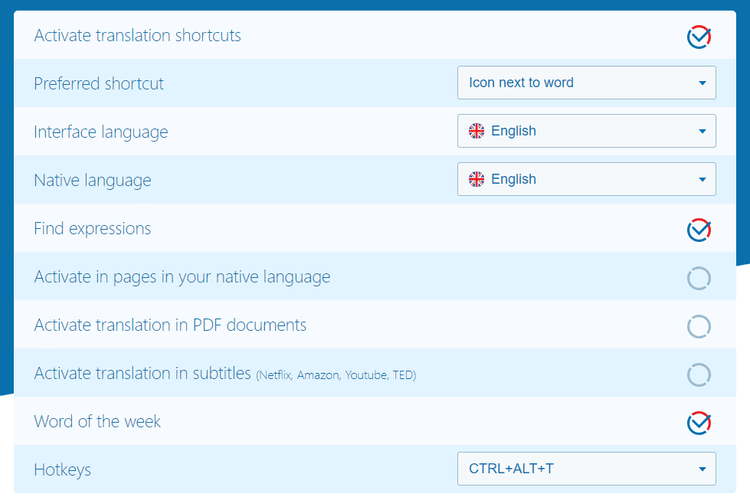Open the Interface language dropdown
Viewport: 750px width, 503px height.
click(x=586, y=131)
